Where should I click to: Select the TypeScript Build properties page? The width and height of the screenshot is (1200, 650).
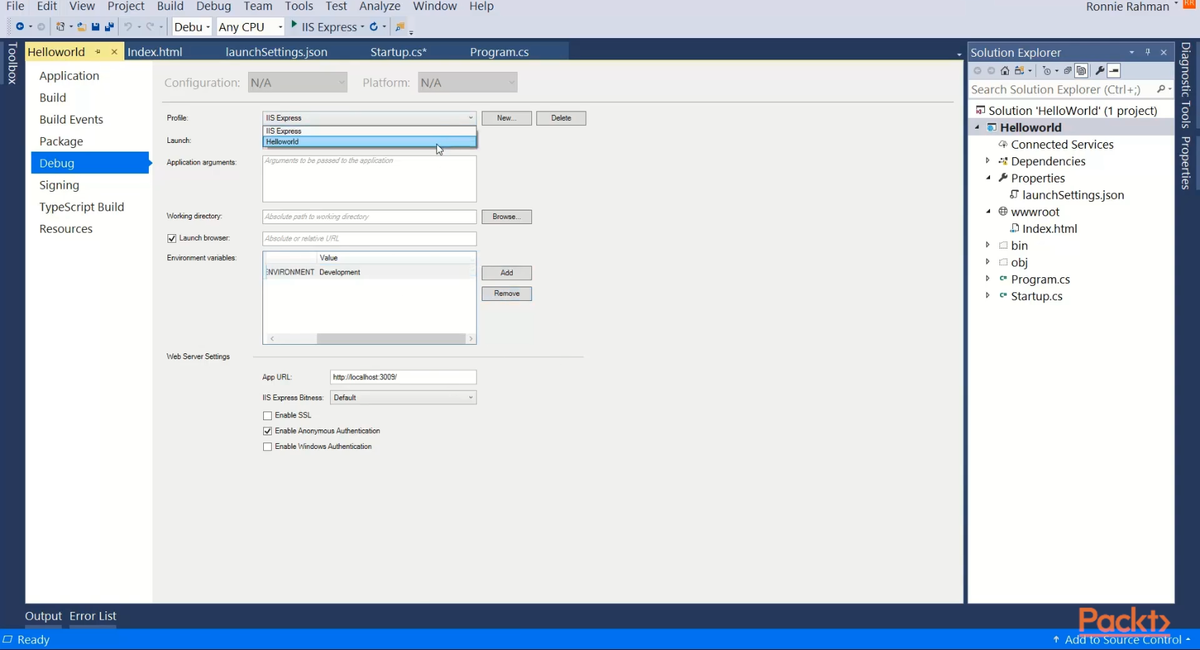pos(82,207)
